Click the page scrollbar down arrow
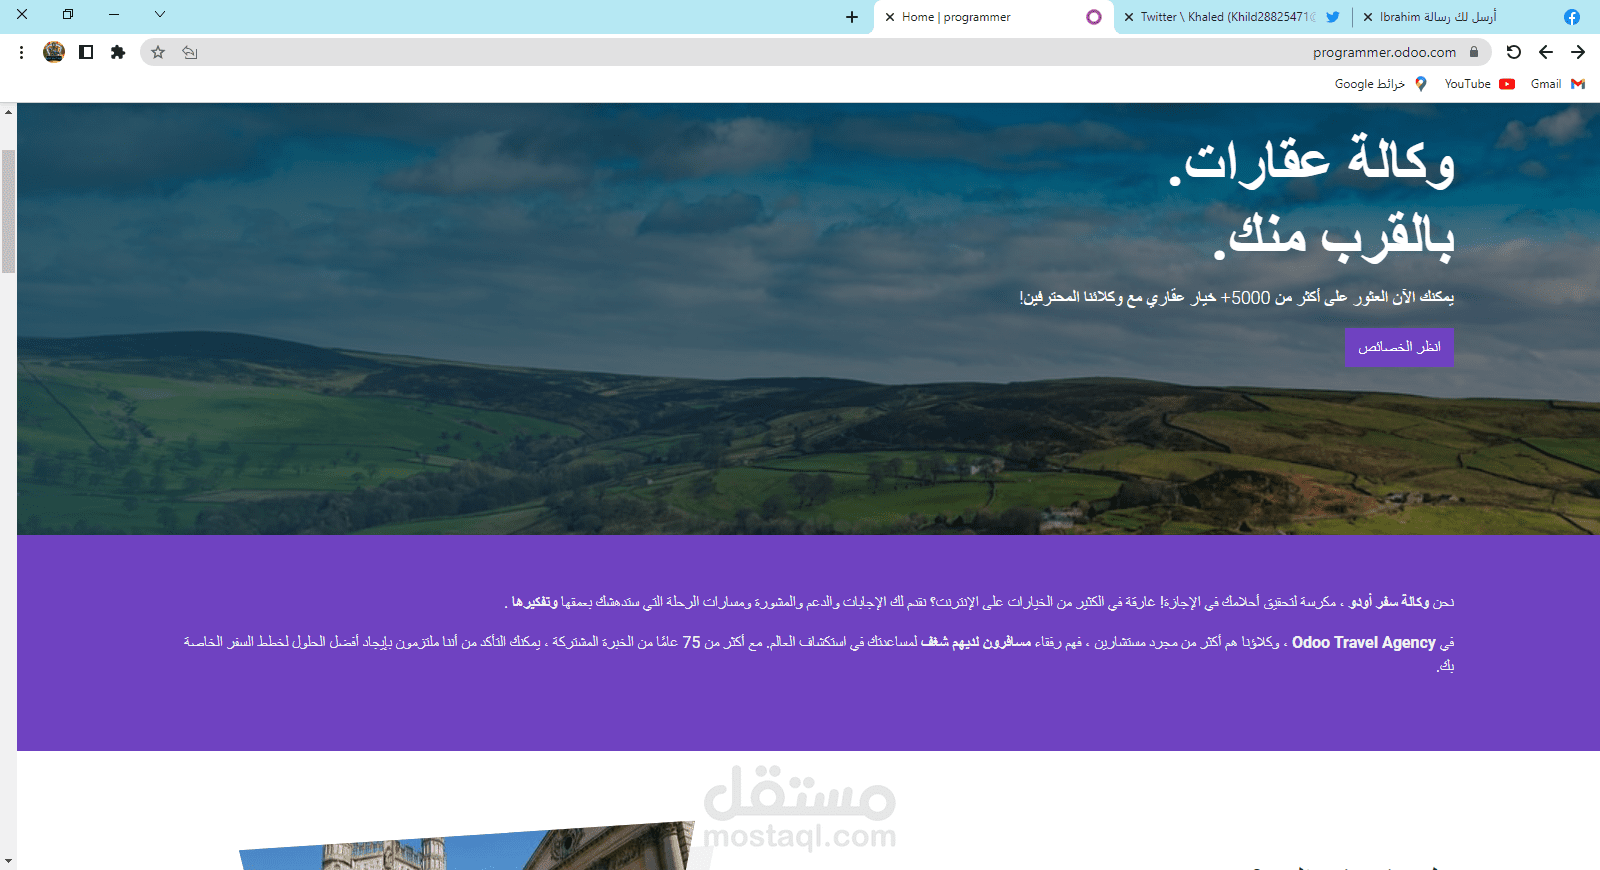1600x870 pixels. point(8,861)
